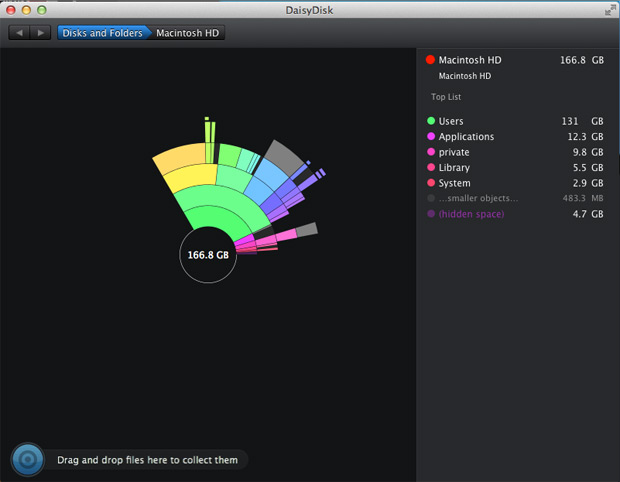Click the purple dot beside hidden space
The image size is (620, 482).
click(x=431, y=214)
